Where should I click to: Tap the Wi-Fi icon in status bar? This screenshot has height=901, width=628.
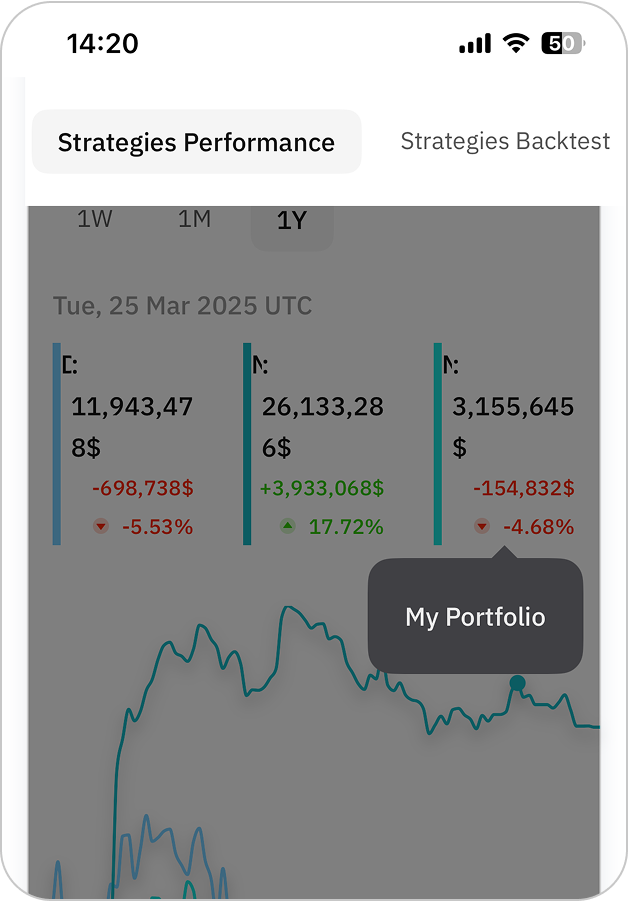[x=516, y=43]
